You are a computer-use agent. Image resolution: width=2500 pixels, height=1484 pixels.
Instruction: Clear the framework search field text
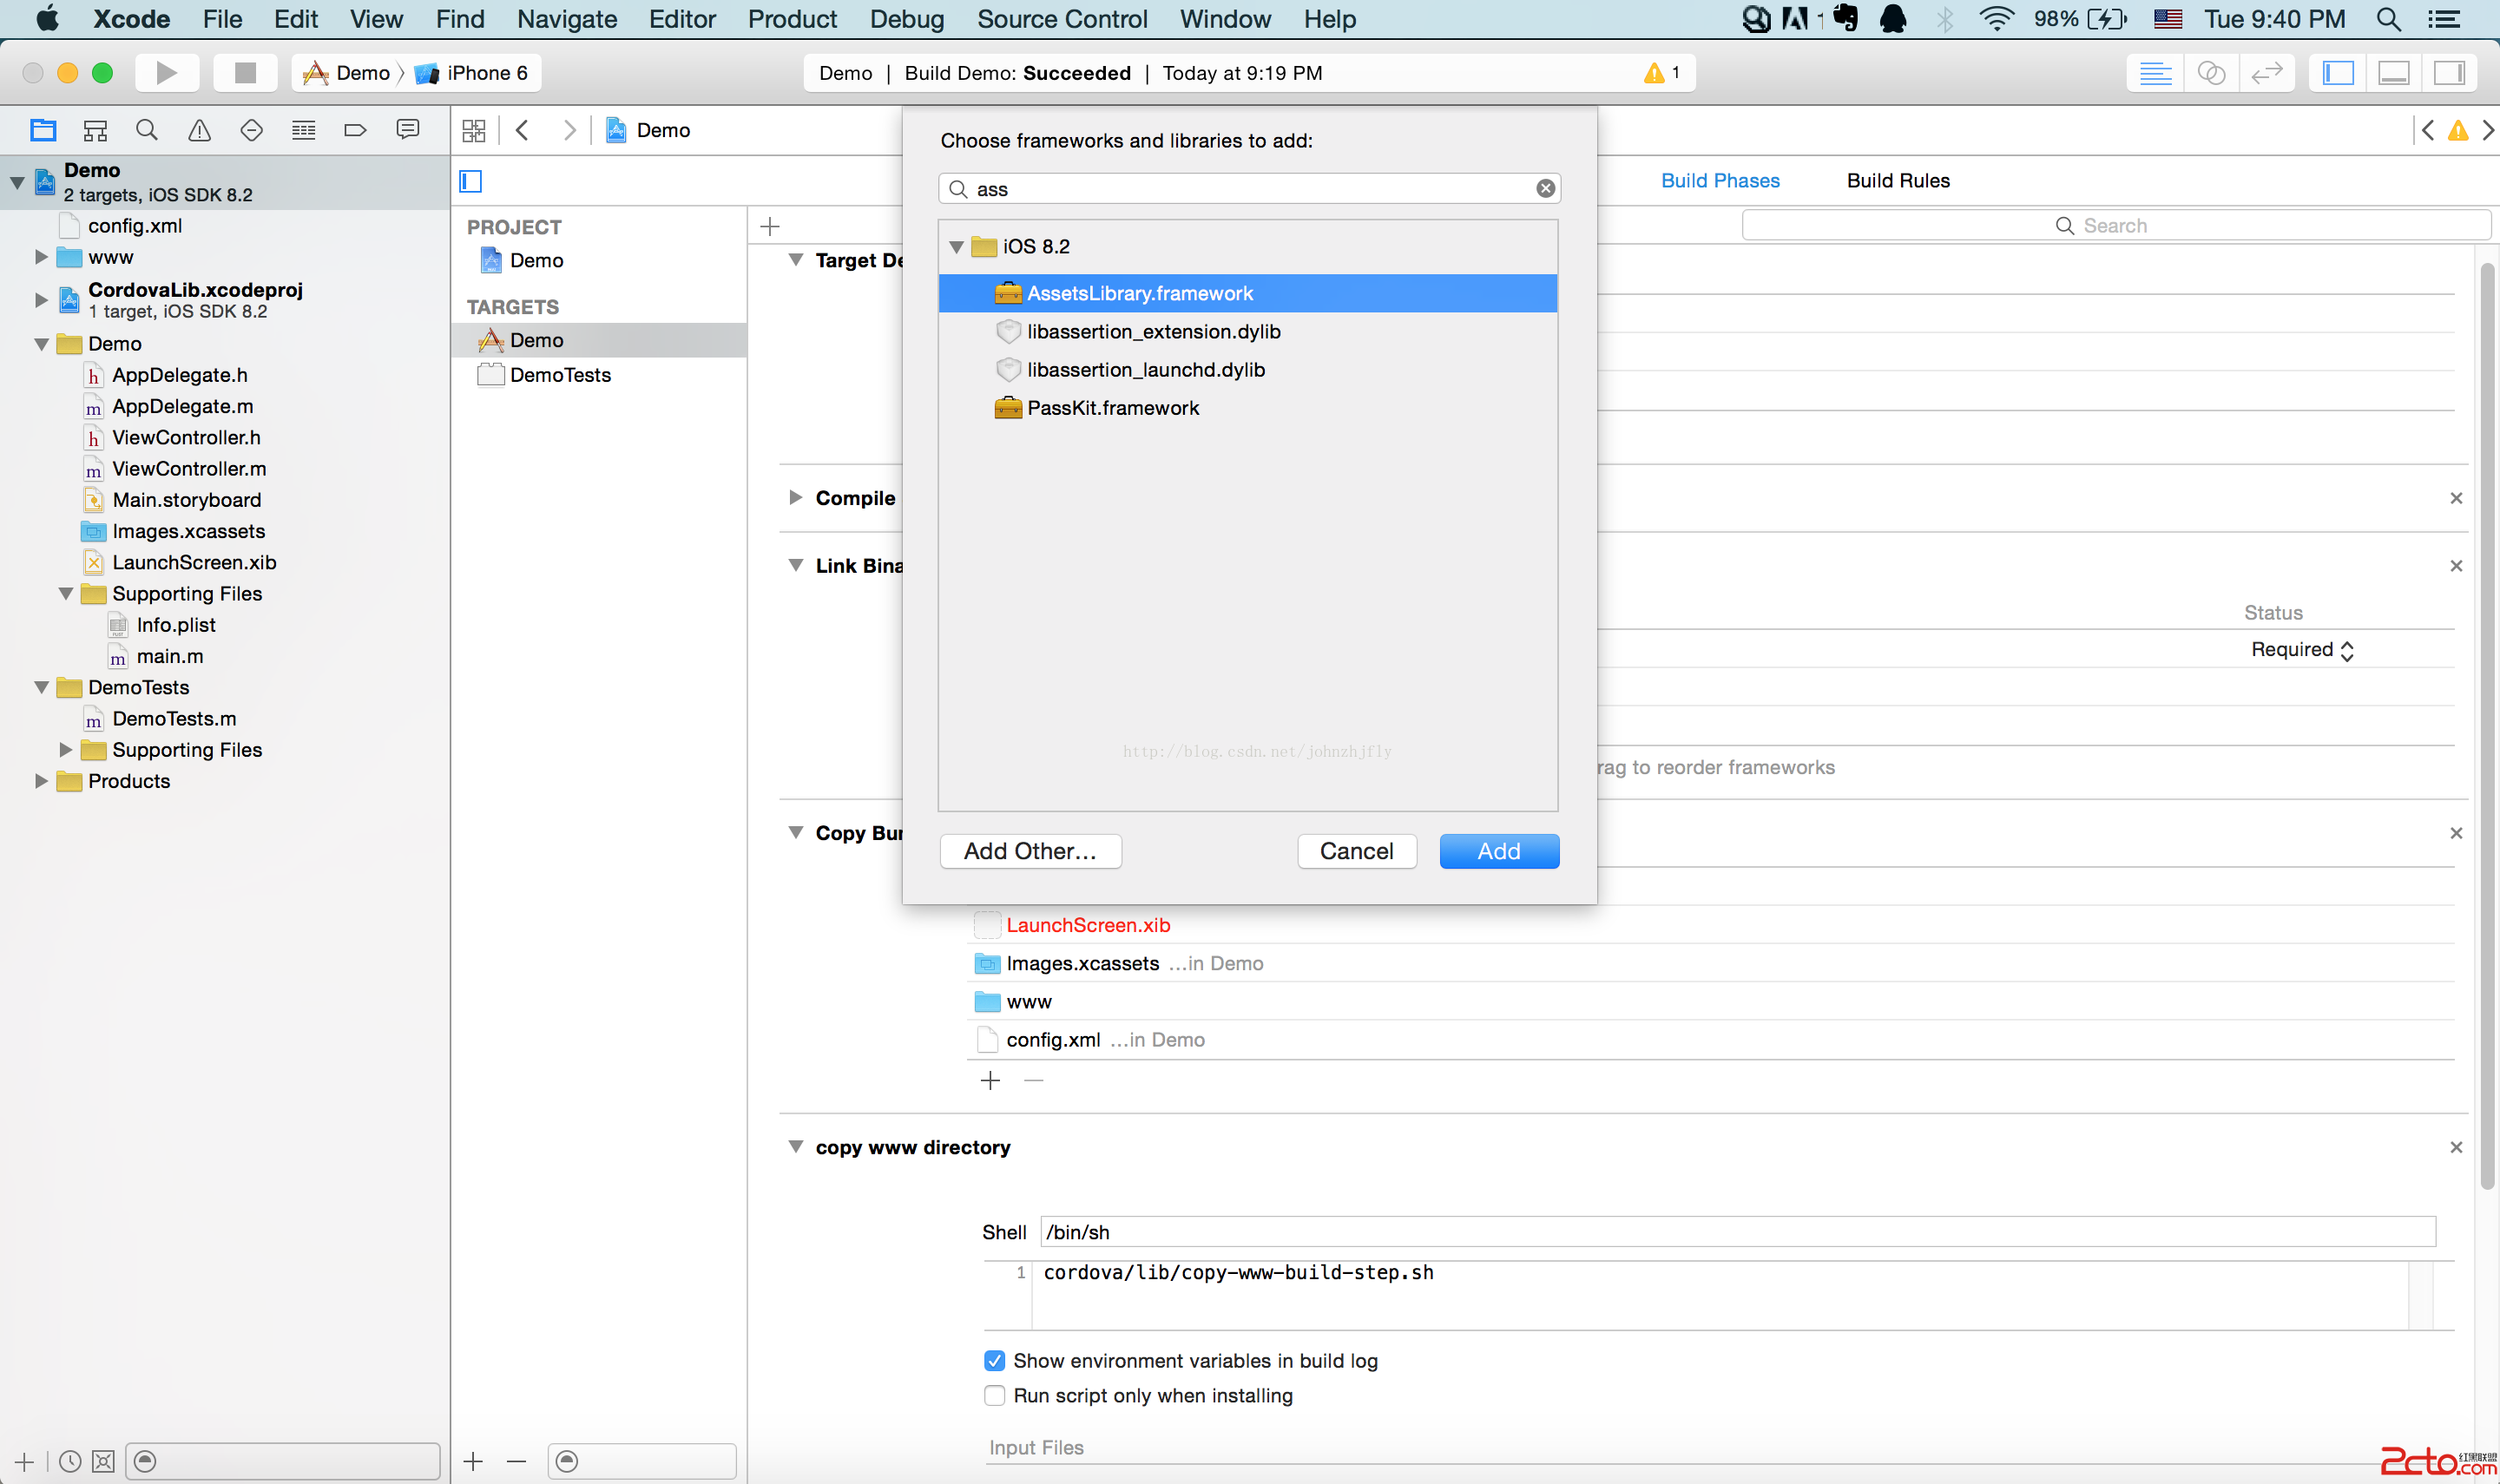1545,189
